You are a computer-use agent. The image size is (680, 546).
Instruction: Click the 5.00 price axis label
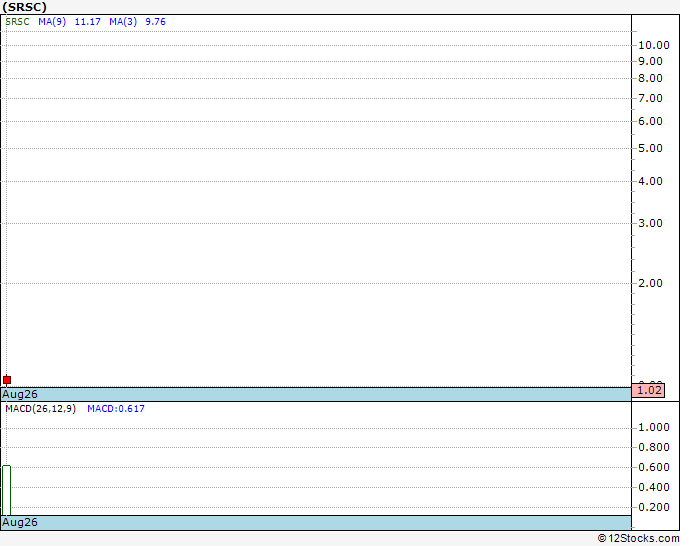pyautogui.click(x=651, y=148)
